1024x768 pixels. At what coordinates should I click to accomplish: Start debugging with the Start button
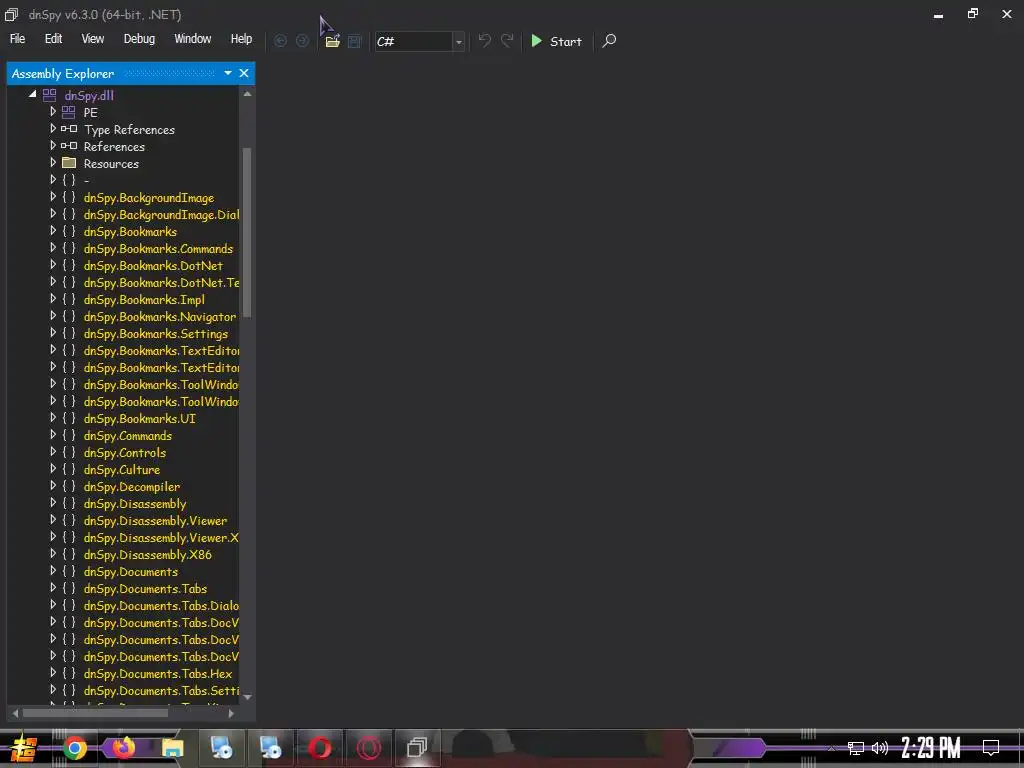(556, 41)
